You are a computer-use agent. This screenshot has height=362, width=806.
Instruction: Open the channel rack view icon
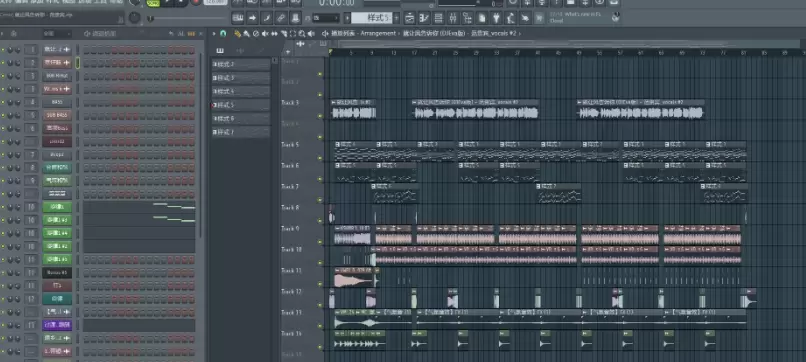coord(438,18)
